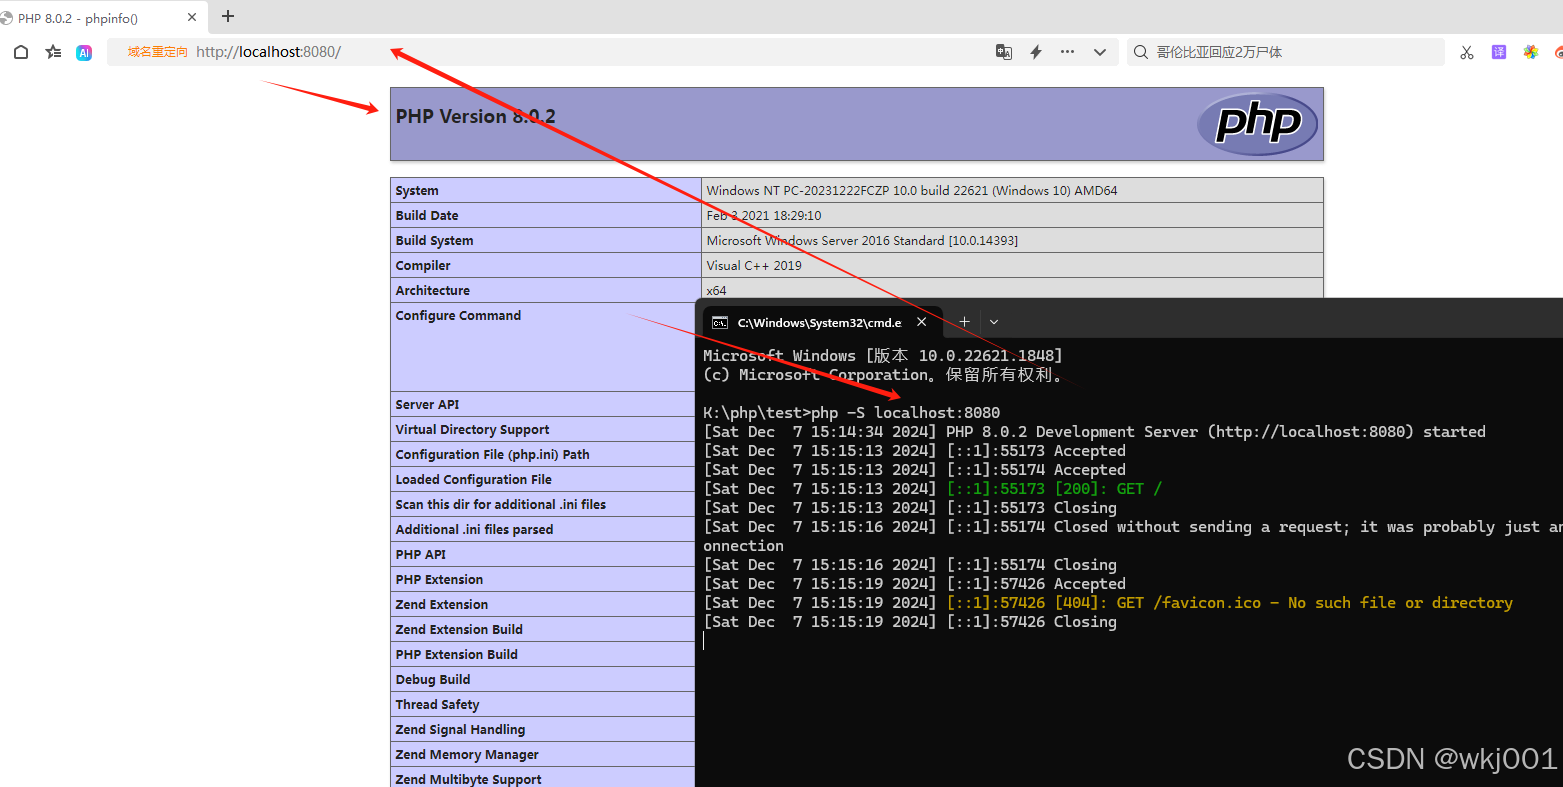Click 'Additional .ini files parsed' label
The height and width of the screenshot is (787, 1563).
pos(474,530)
